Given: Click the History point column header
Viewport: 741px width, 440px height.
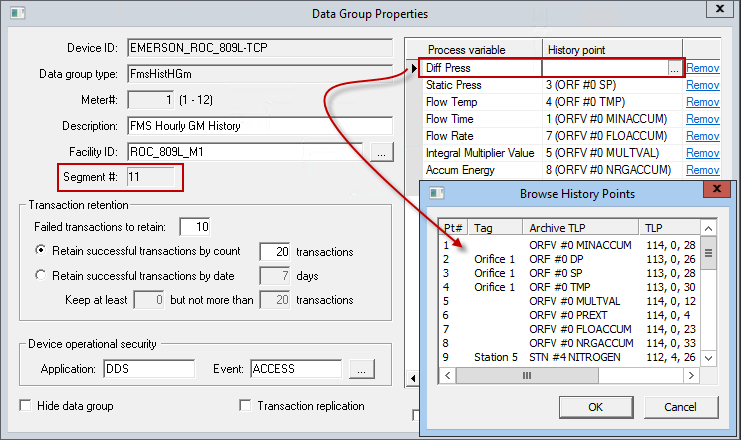Looking at the screenshot, I should pos(612,50).
